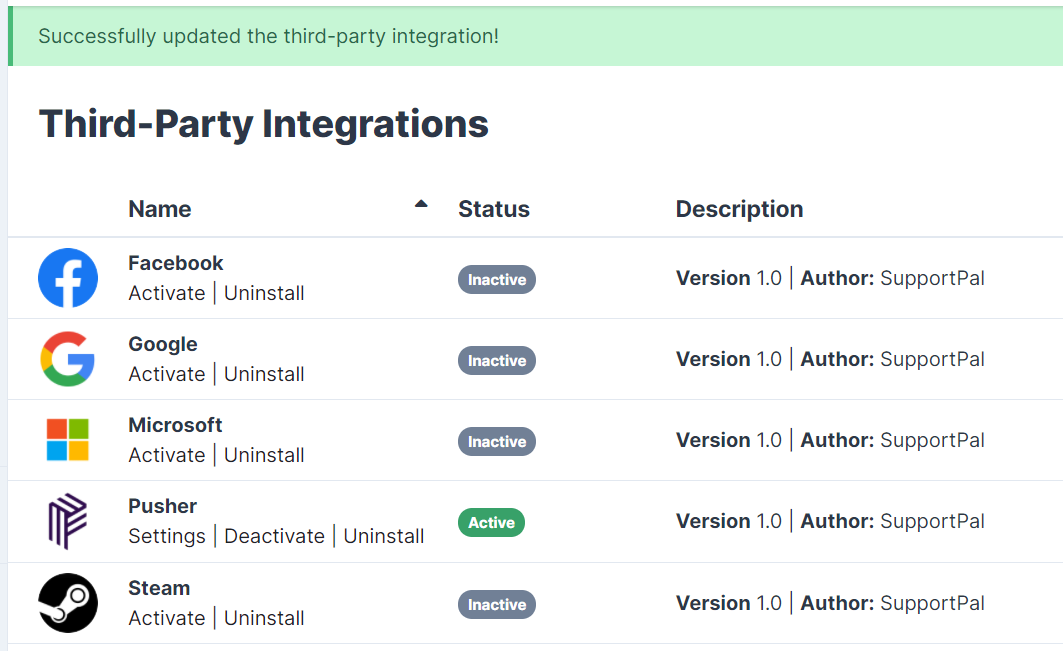Select the Microsoft integration name

coord(175,425)
